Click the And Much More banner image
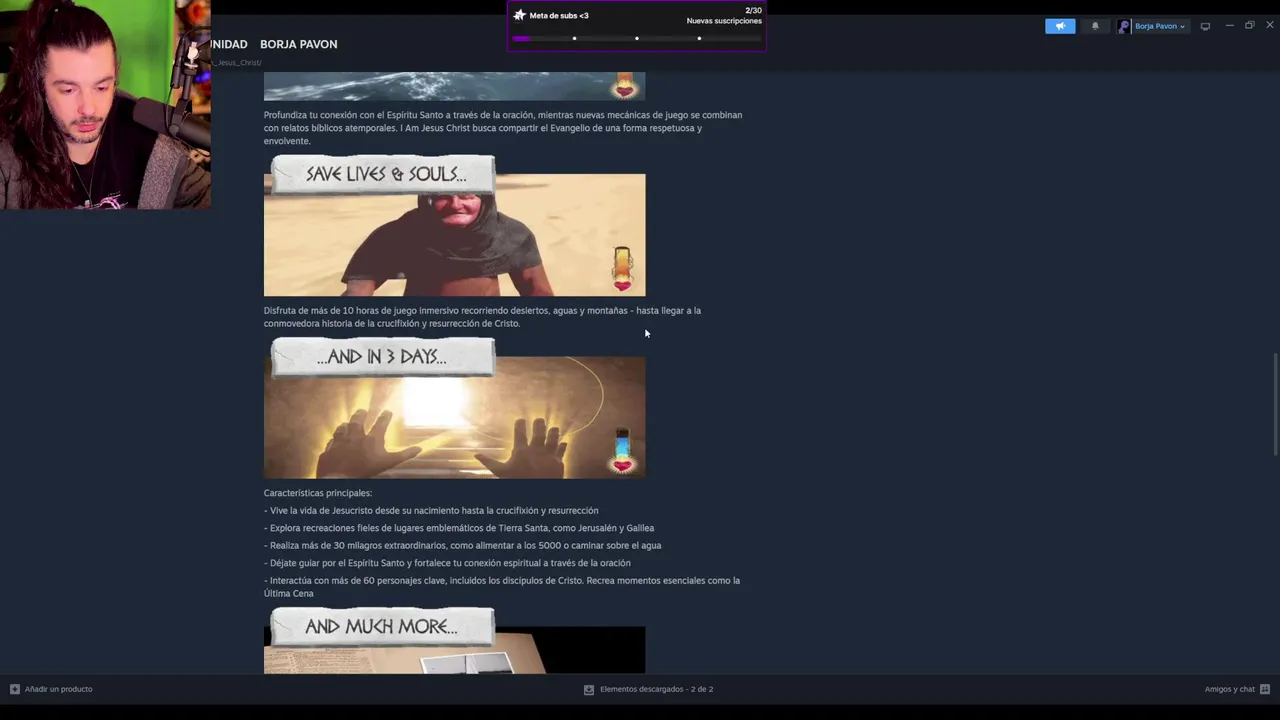The height and width of the screenshot is (720, 1280). click(x=454, y=641)
